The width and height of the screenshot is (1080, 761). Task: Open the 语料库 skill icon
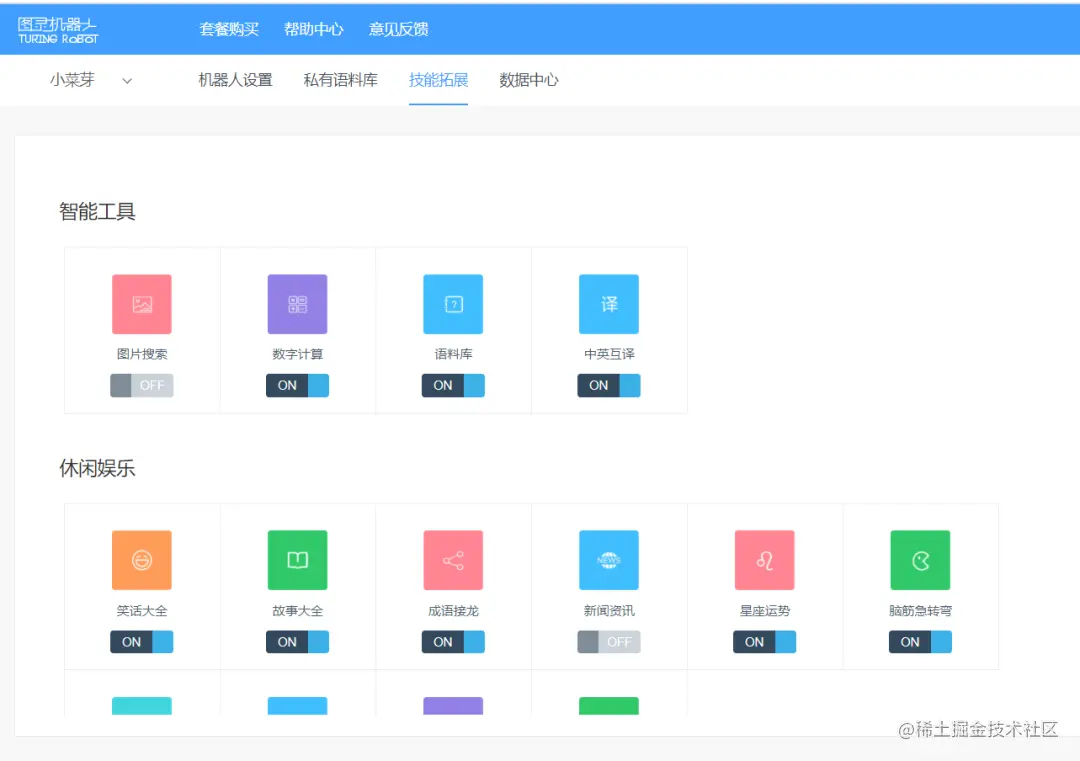point(453,304)
